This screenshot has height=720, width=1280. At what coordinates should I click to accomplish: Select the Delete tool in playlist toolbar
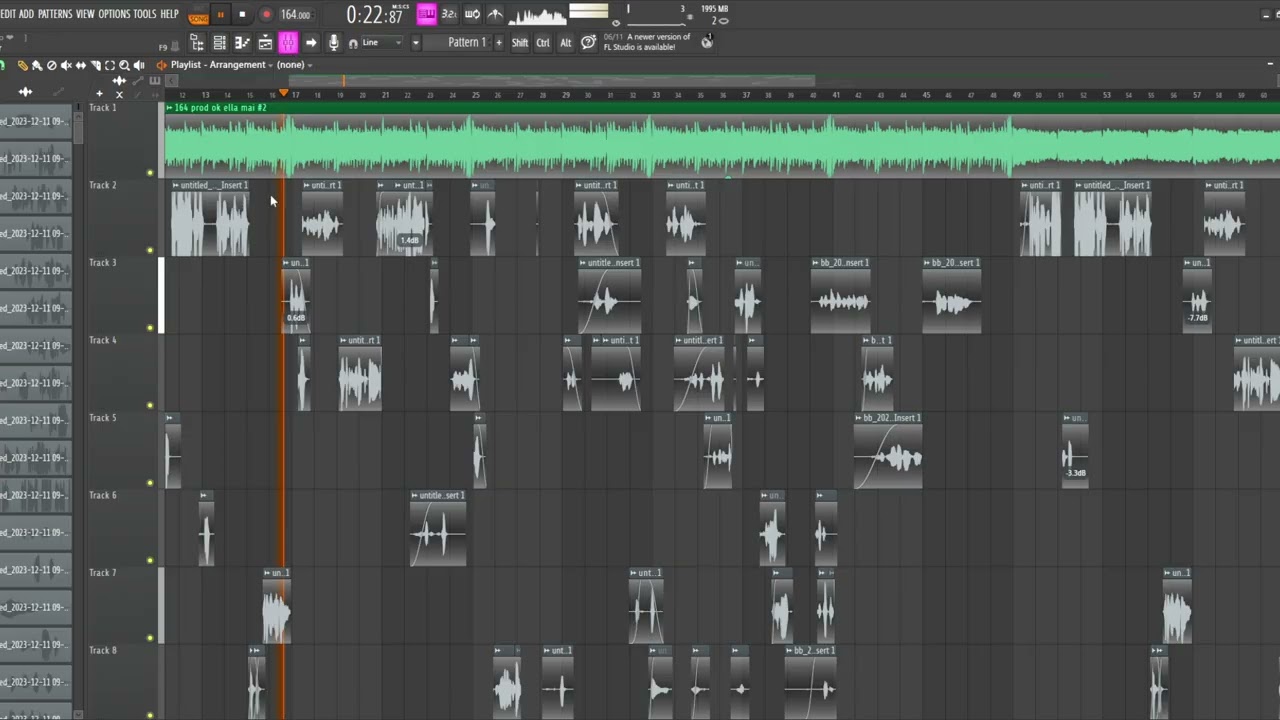[52, 66]
